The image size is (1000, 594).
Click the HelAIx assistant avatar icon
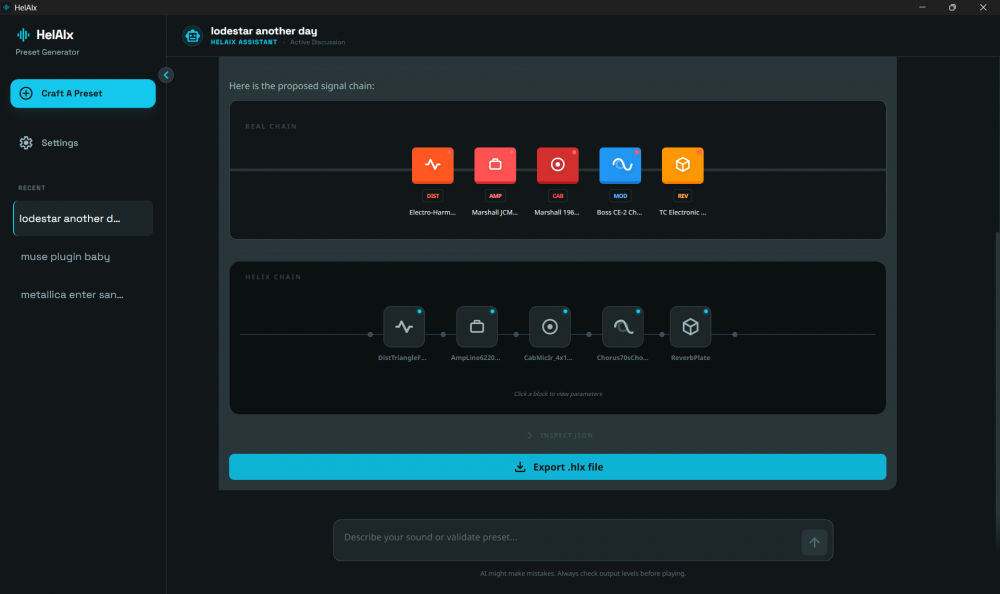click(192, 35)
